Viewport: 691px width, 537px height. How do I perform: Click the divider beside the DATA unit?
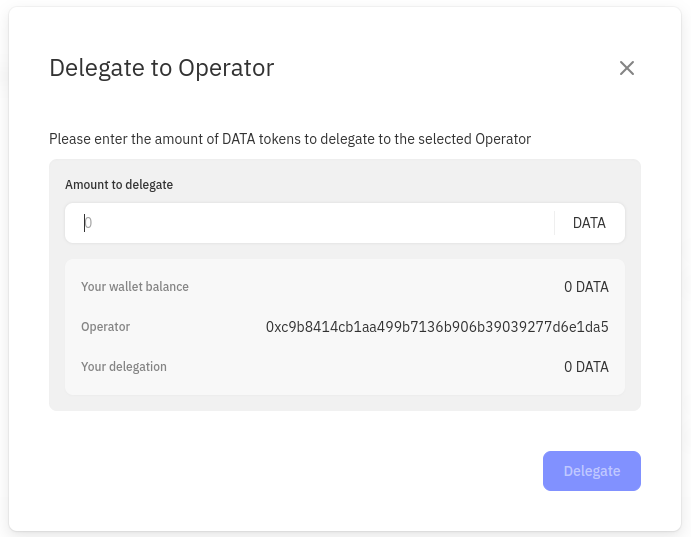(x=554, y=223)
